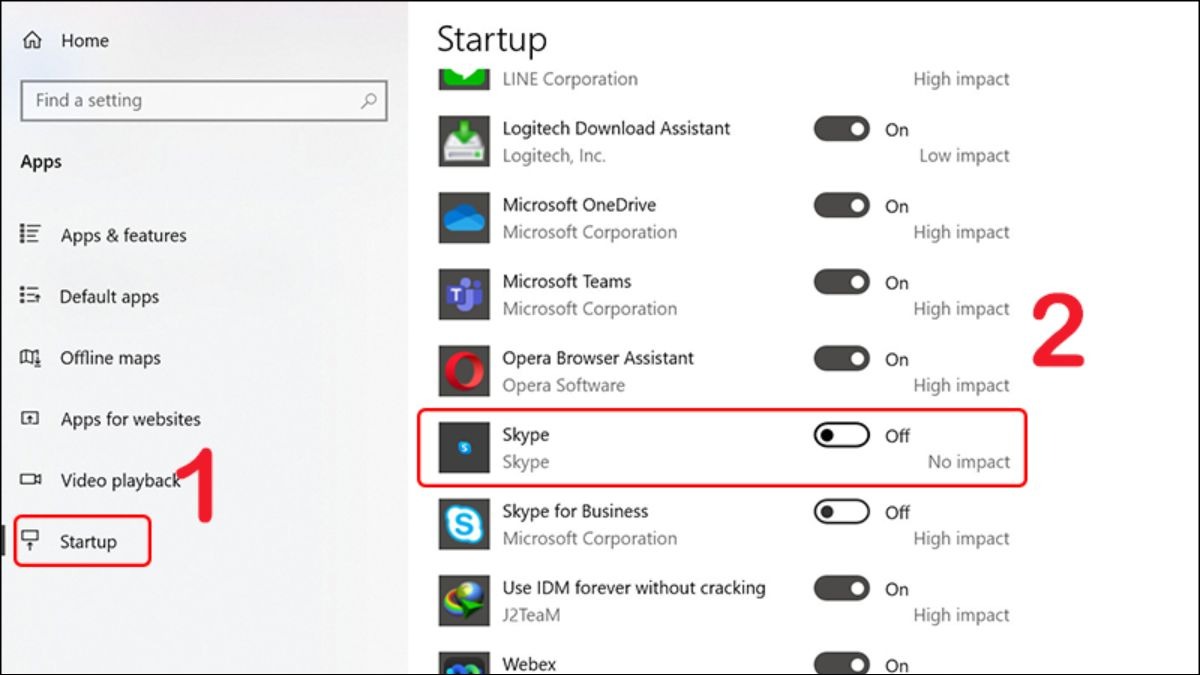Select Offline maps in sidebar
Screen dimensions: 1200x675
point(110,358)
